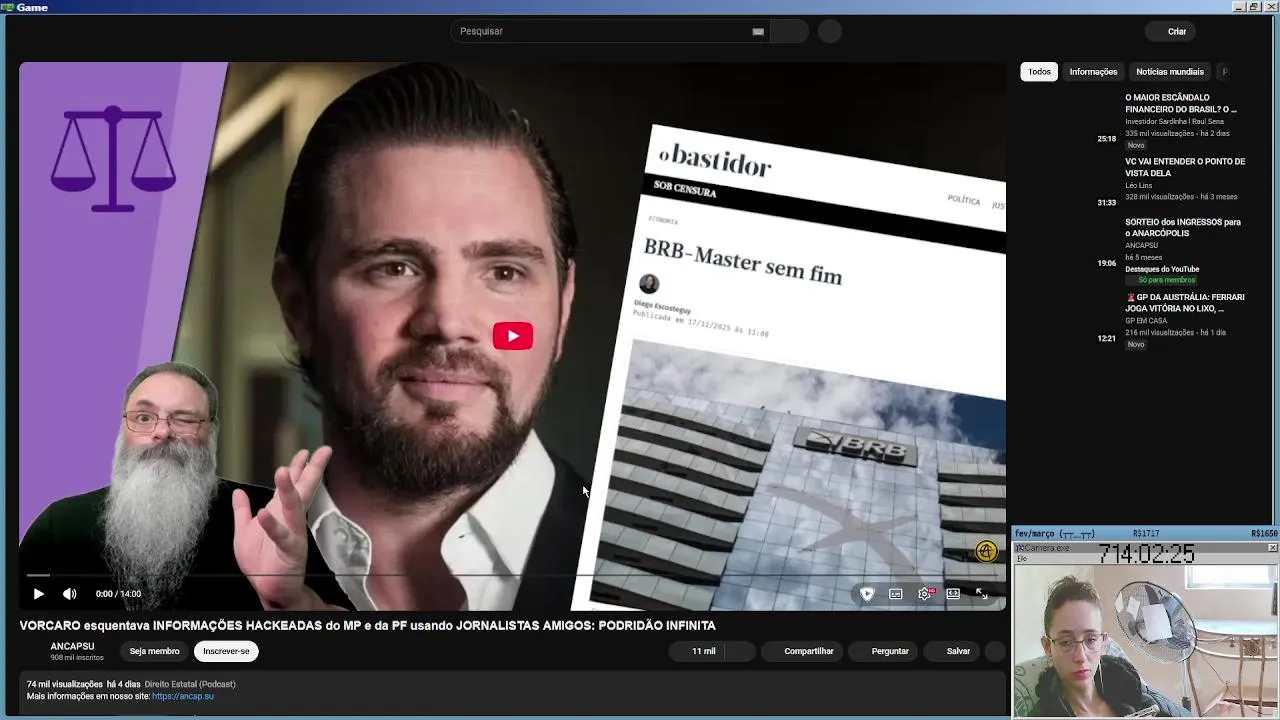Select the Informações filter chip

[1093, 72]
